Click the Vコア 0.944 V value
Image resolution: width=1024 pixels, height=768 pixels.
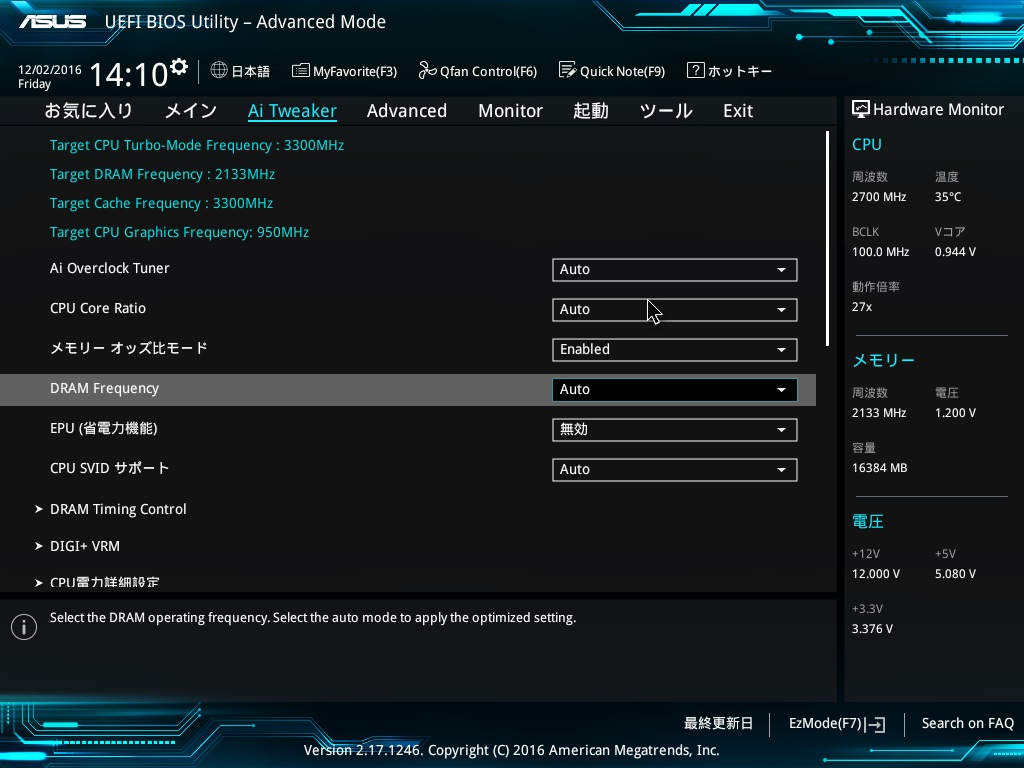click(955, 251)
